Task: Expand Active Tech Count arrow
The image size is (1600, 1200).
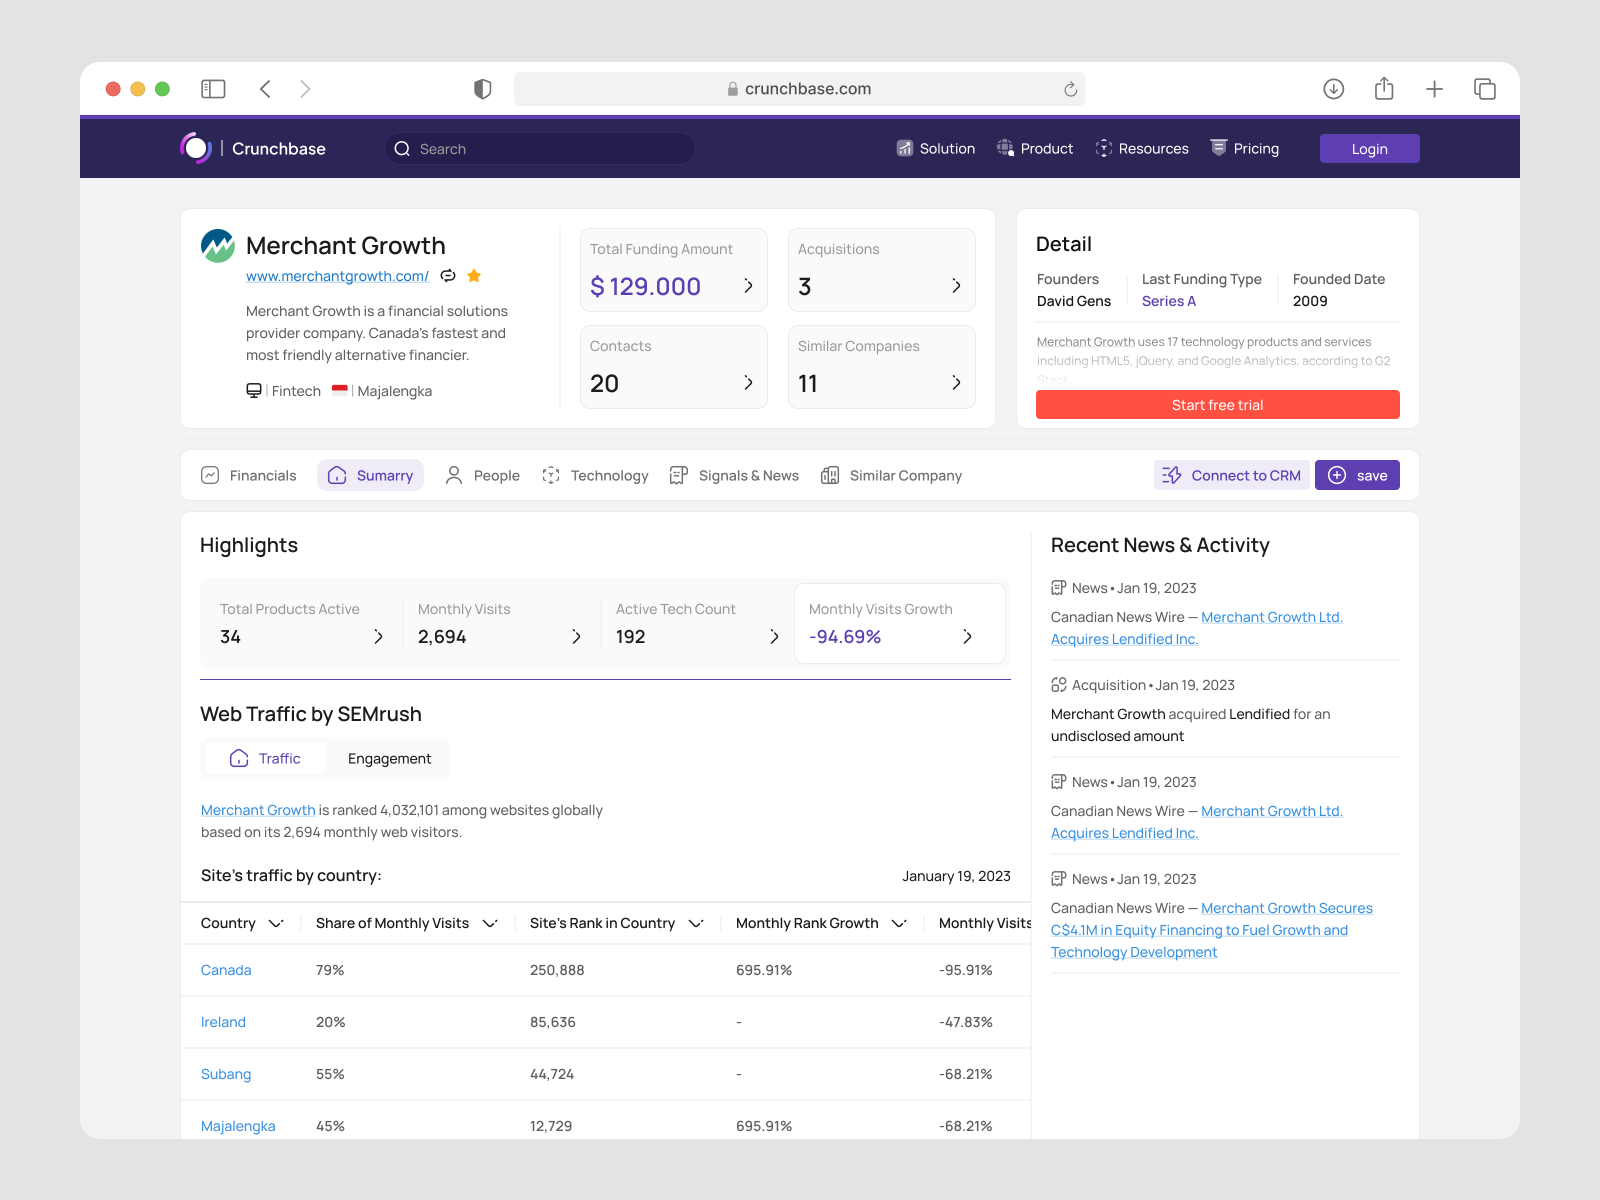Action: point(774,637)
